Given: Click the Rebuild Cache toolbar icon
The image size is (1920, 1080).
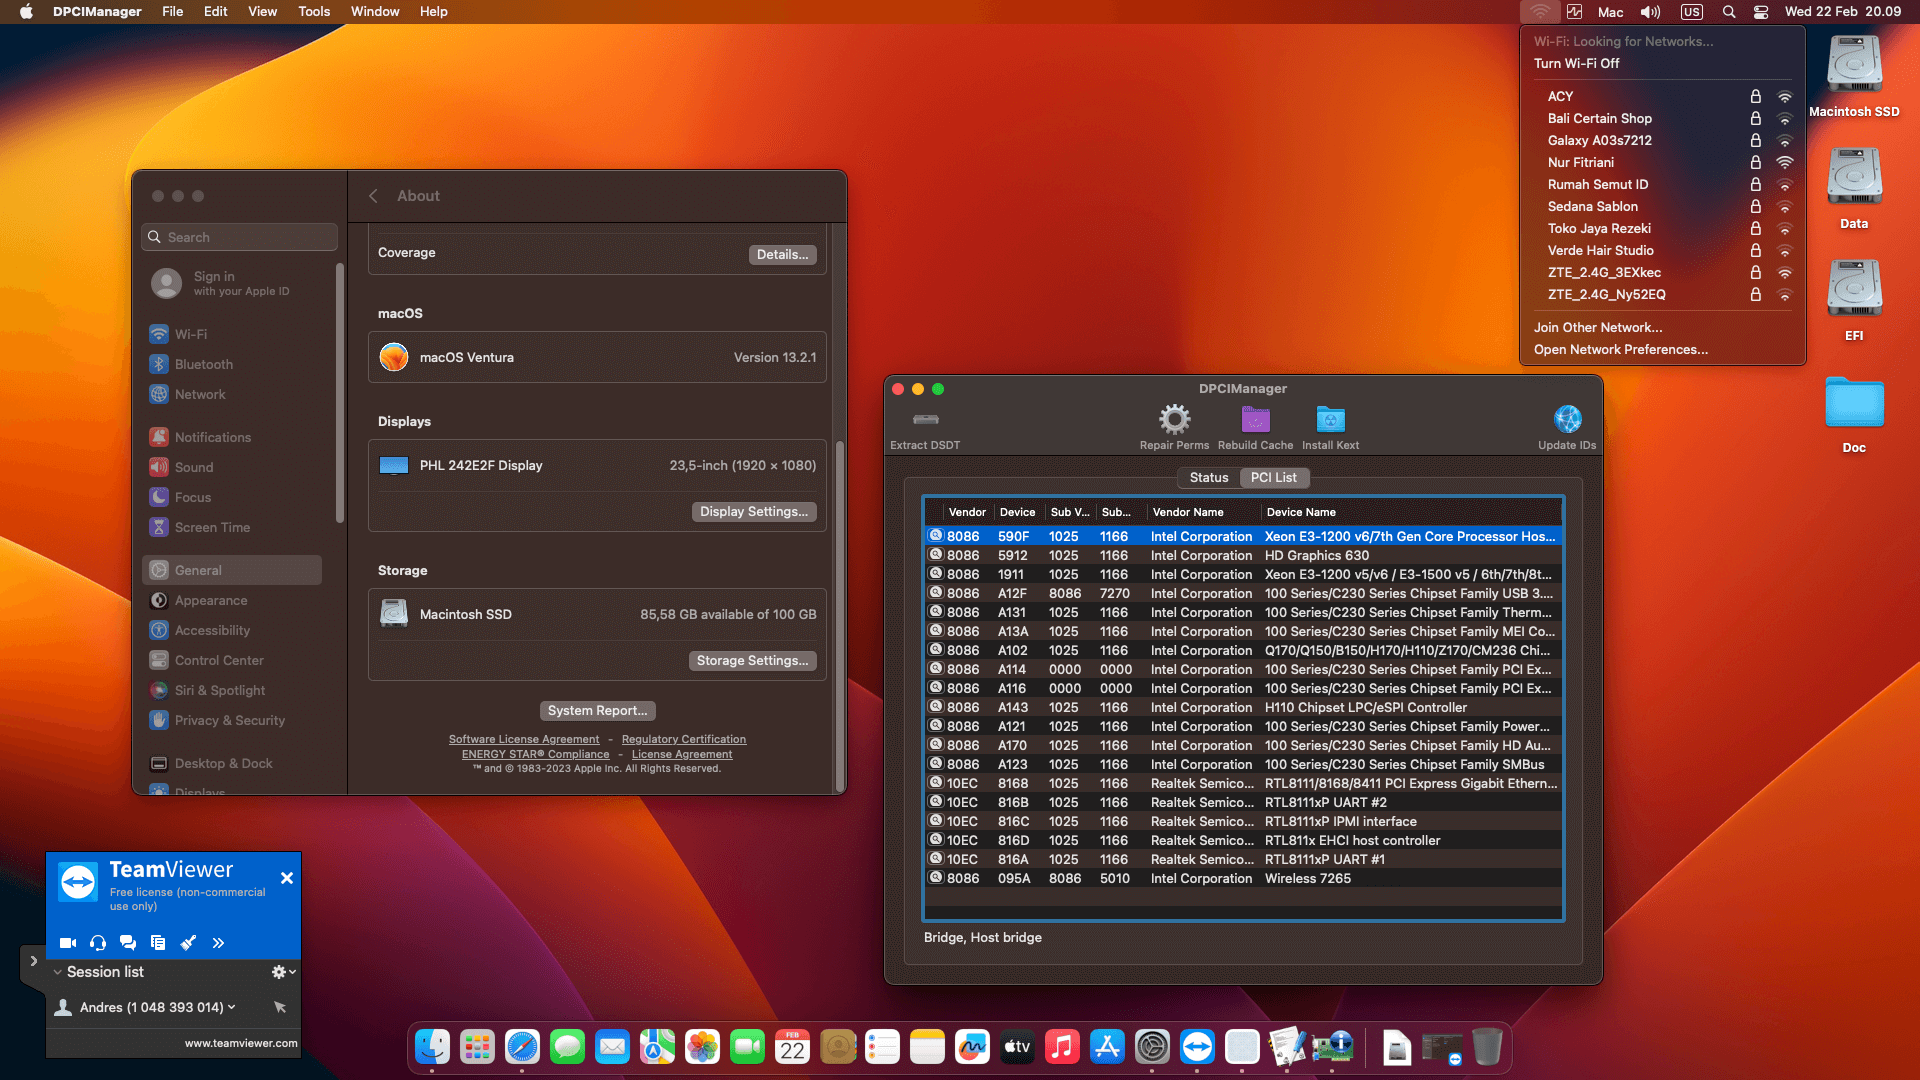Looking at the screenshot, I should [x=1255, y=419].
